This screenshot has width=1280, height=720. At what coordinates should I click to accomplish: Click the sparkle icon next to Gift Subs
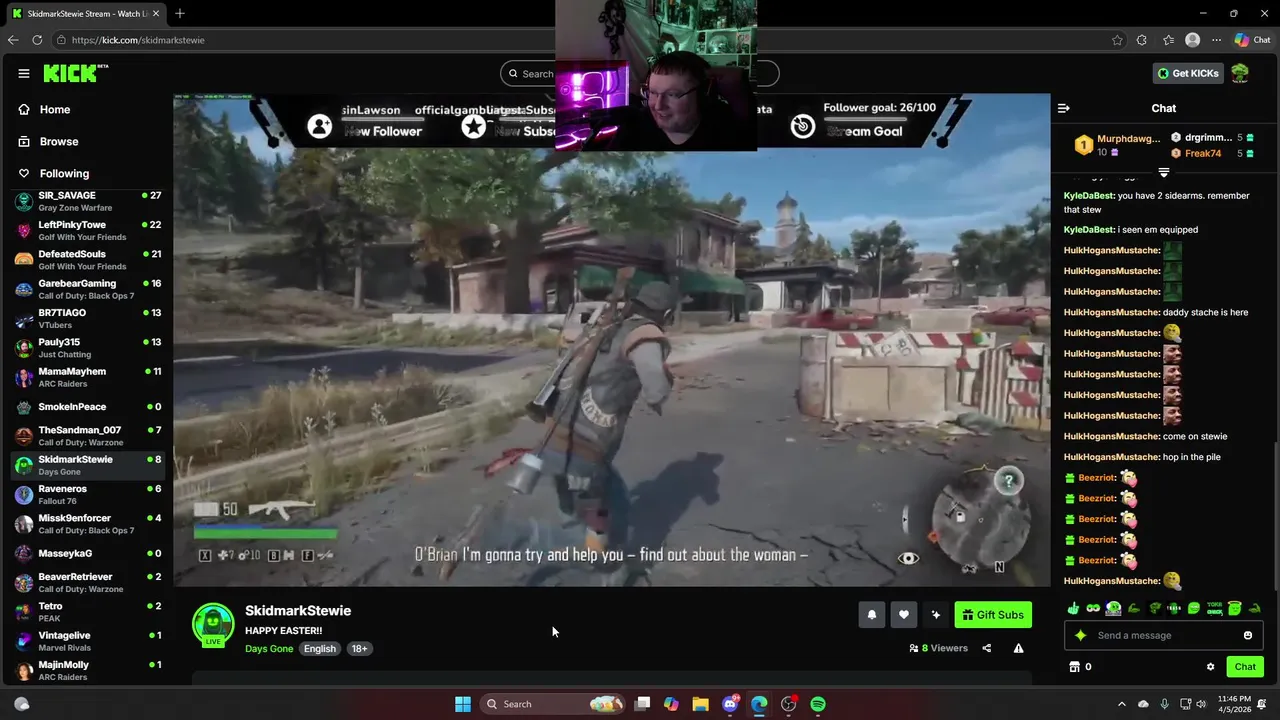click(x=936, y=615)
